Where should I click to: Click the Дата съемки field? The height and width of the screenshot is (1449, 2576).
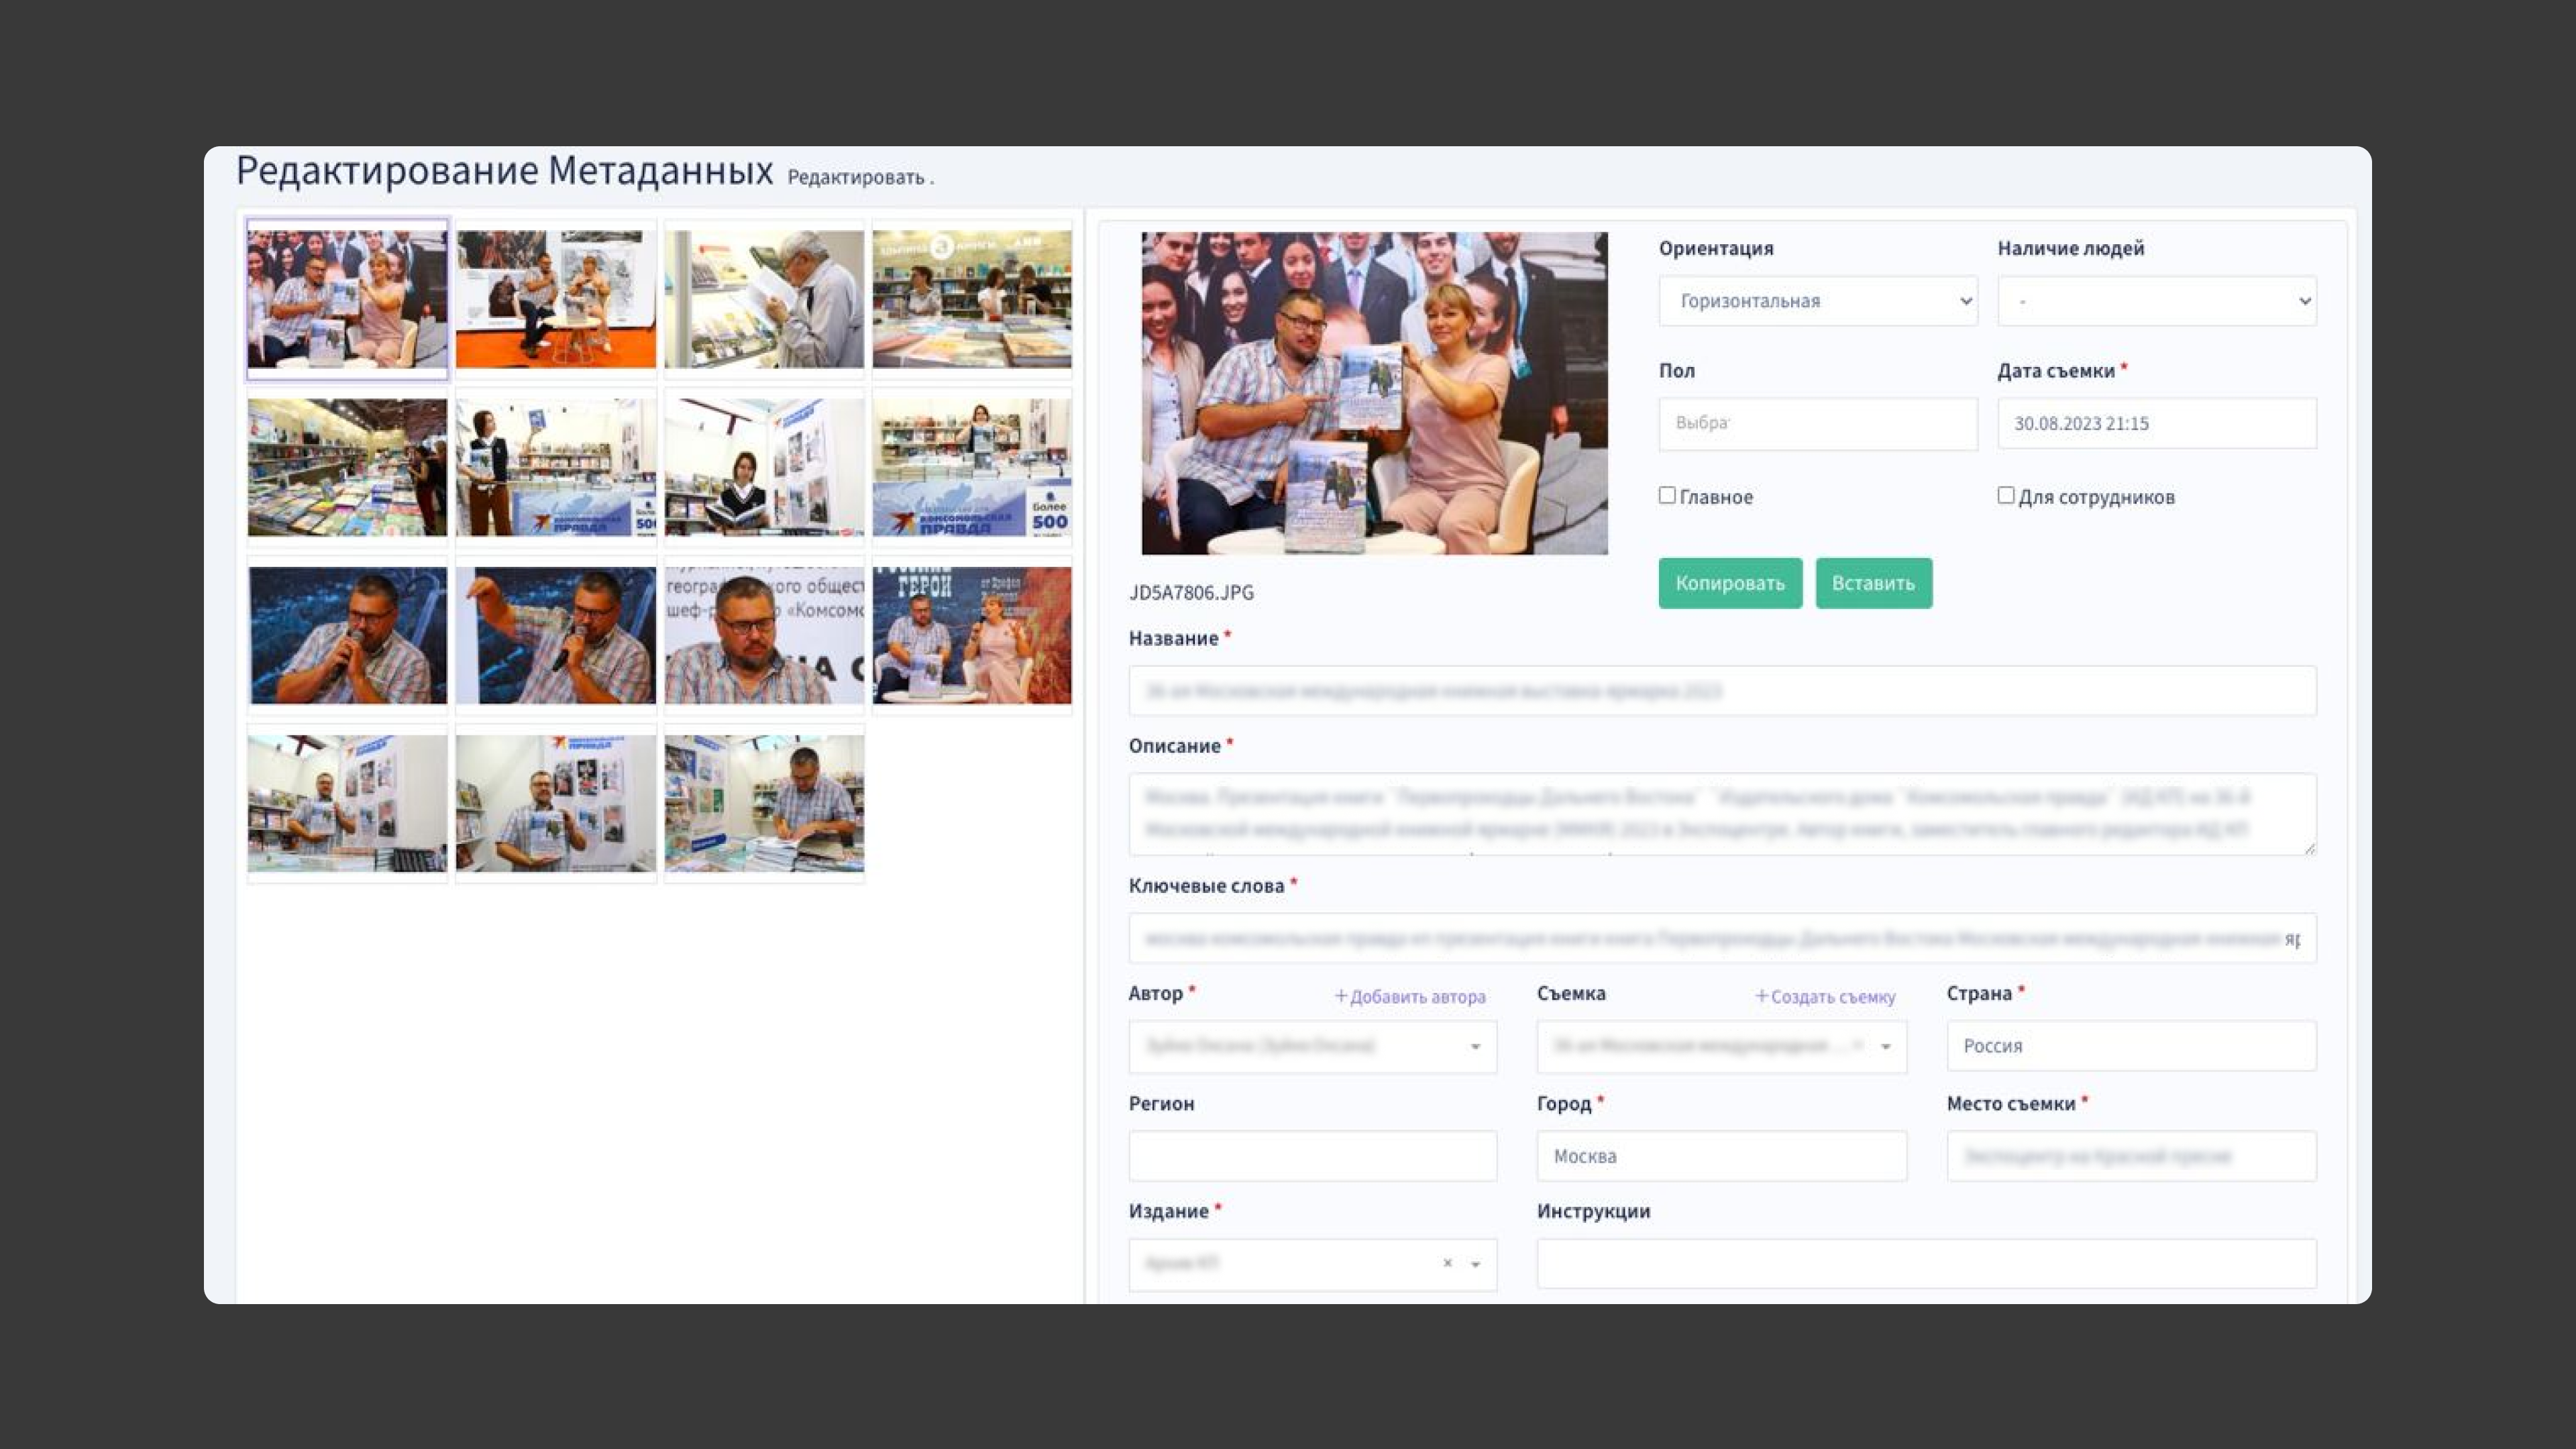tap(2156, 423)
